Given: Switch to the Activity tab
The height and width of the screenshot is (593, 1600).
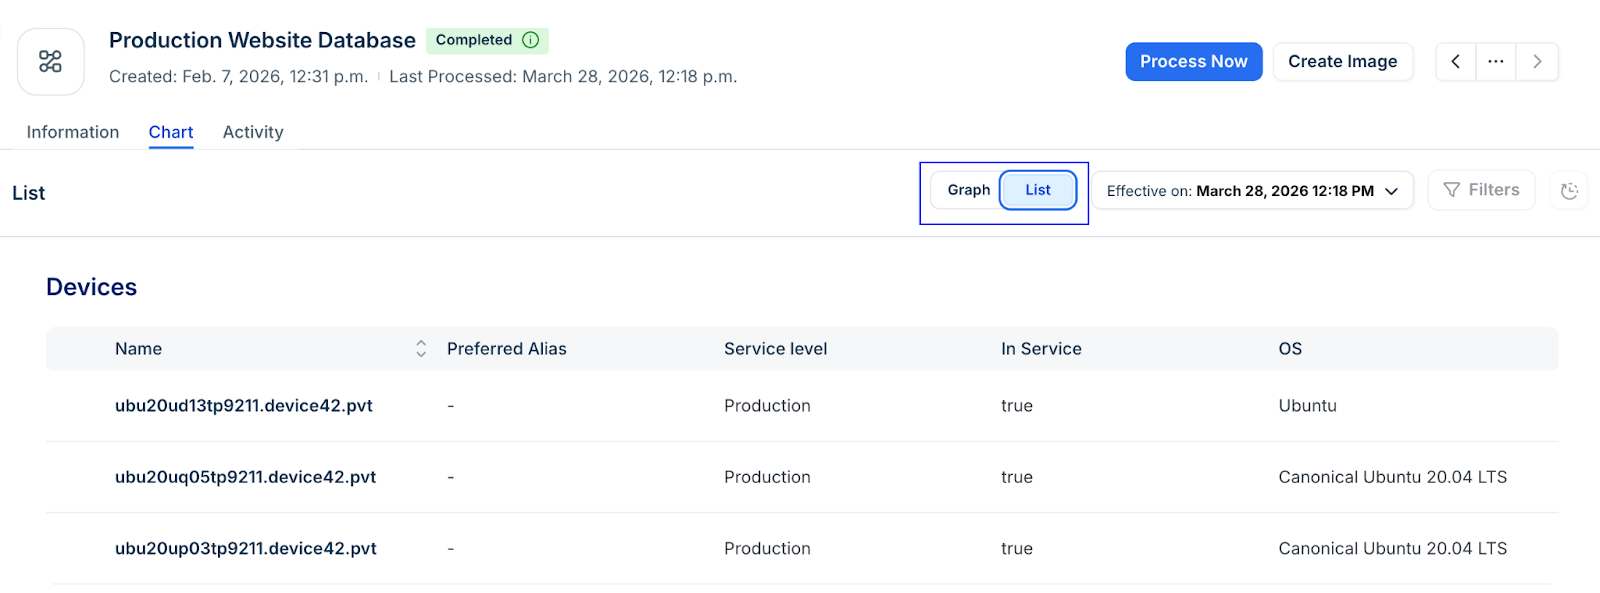Looking at the screenshot, I should point(253,132).
